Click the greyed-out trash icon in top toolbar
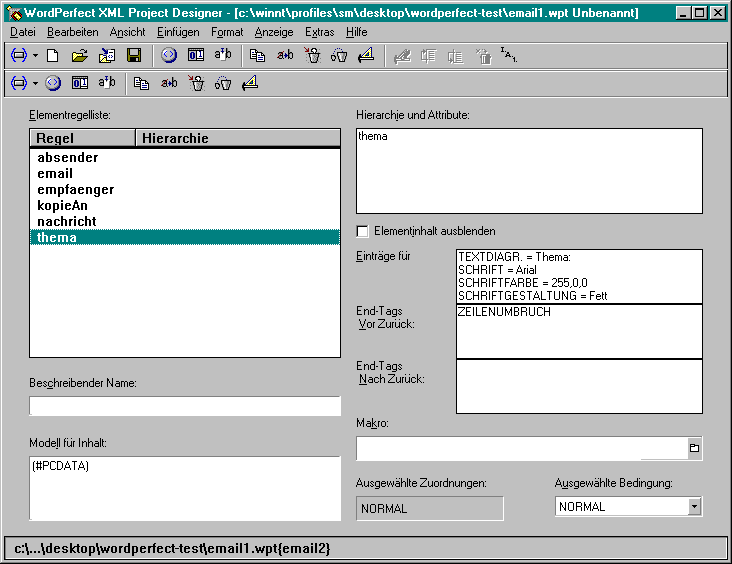 tap(483, 56)
